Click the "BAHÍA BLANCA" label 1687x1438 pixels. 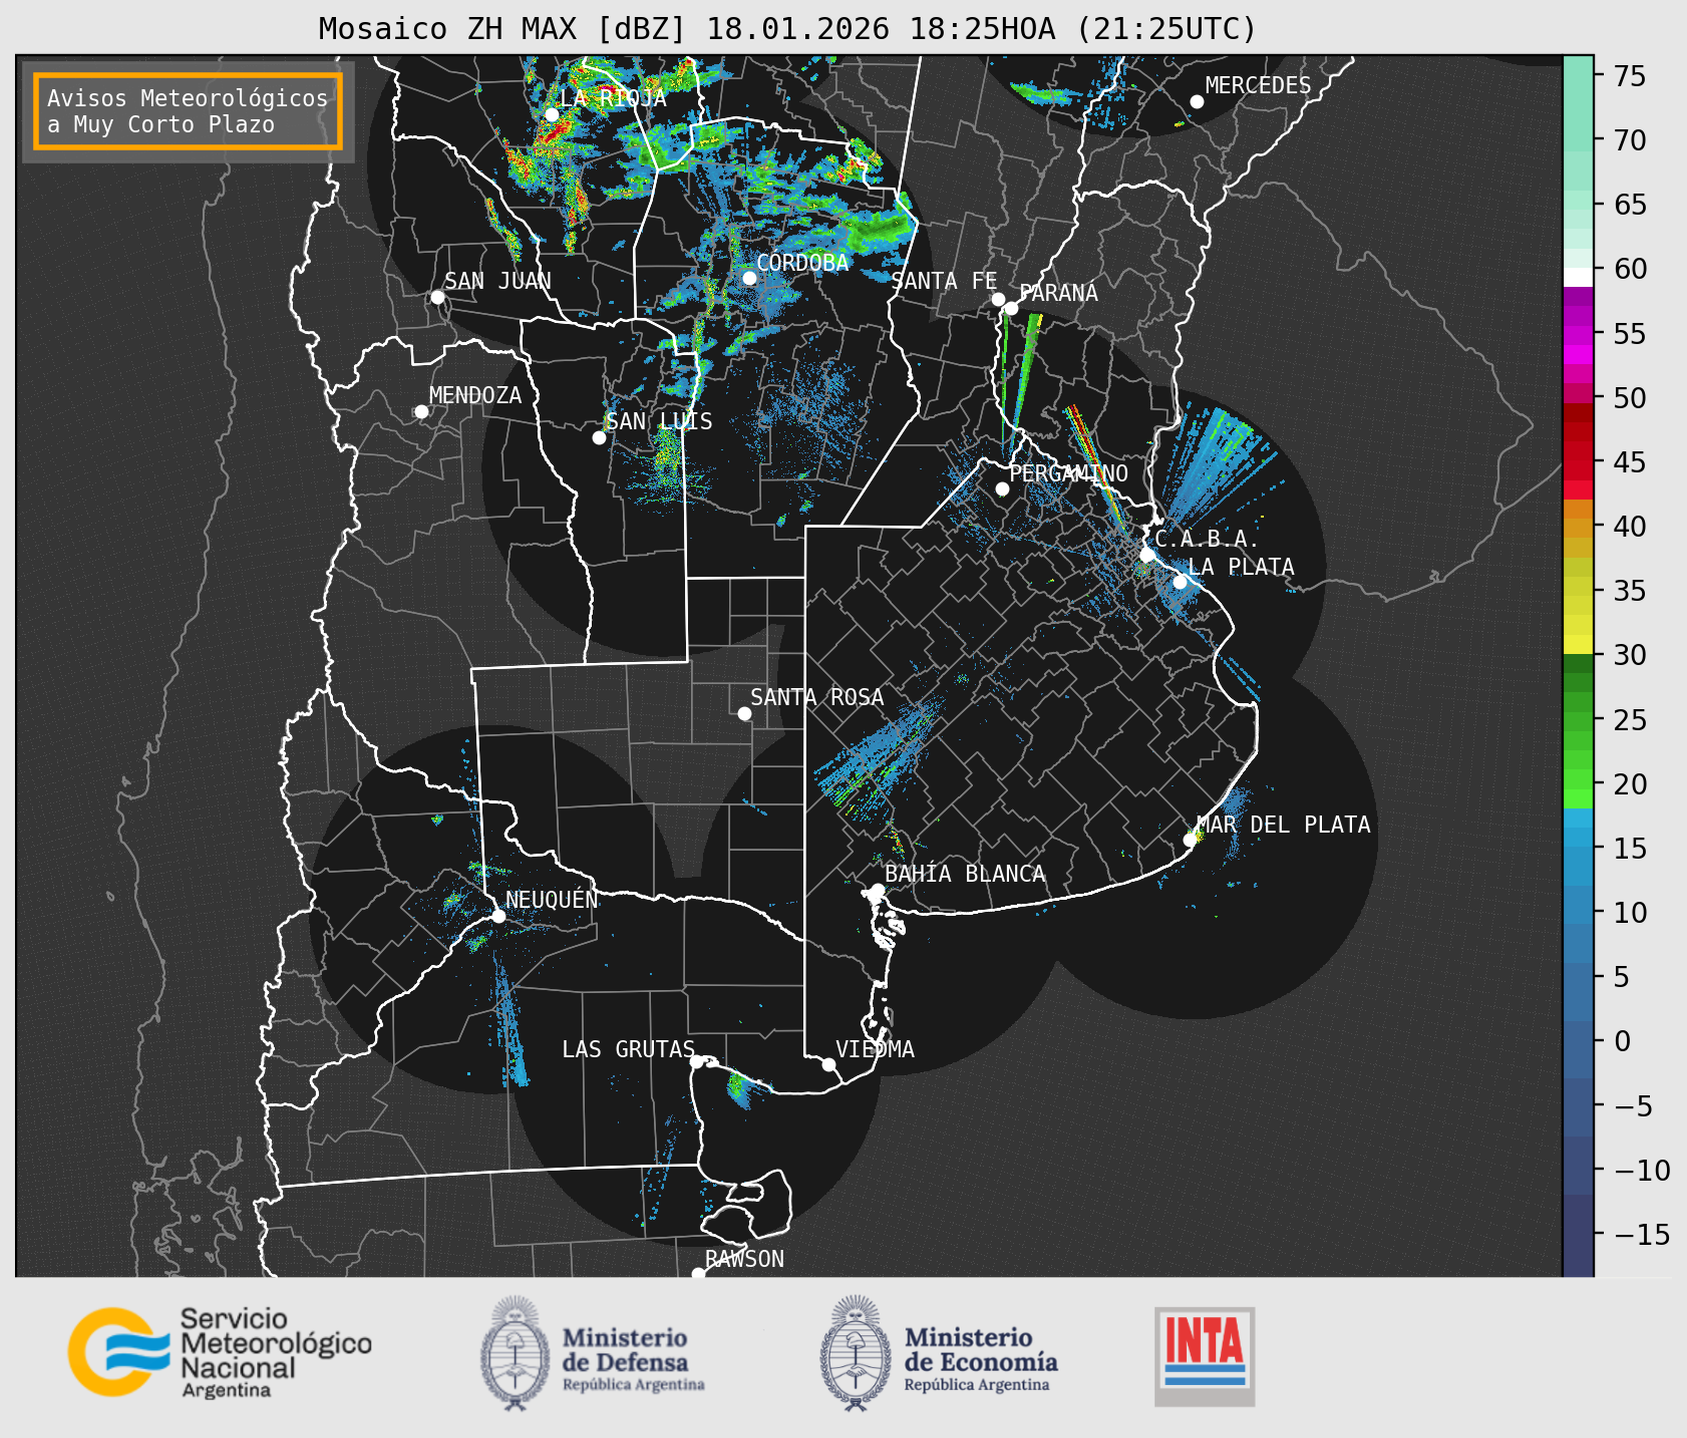click(965, 874)
